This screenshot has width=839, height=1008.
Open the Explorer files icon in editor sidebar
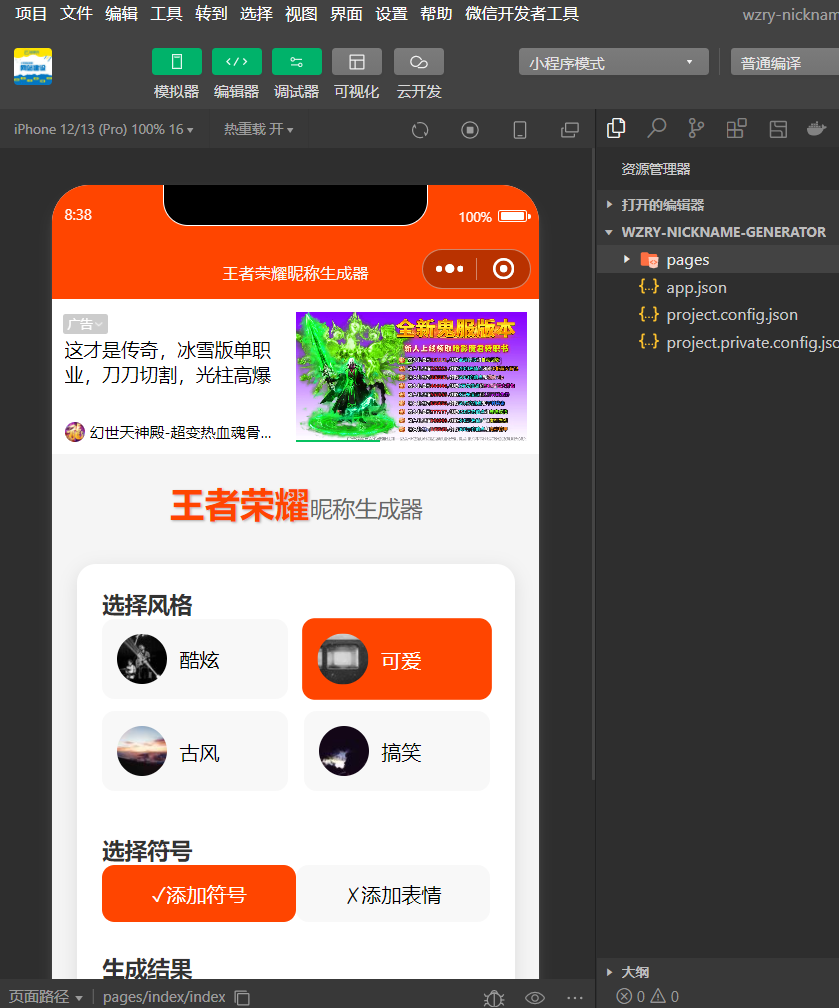pos(616,129)
